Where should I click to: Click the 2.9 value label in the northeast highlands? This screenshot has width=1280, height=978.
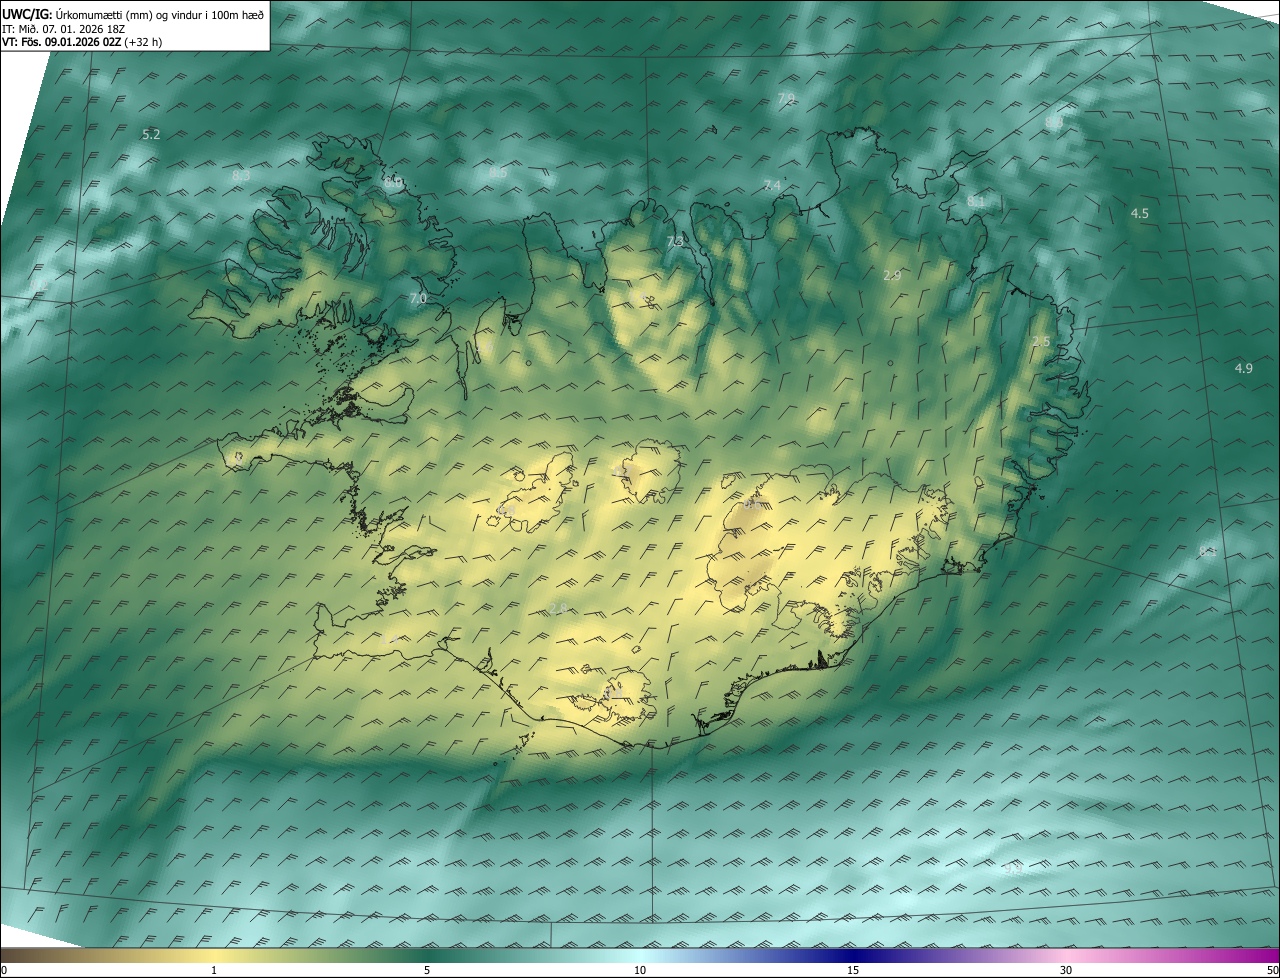[893, 275]
